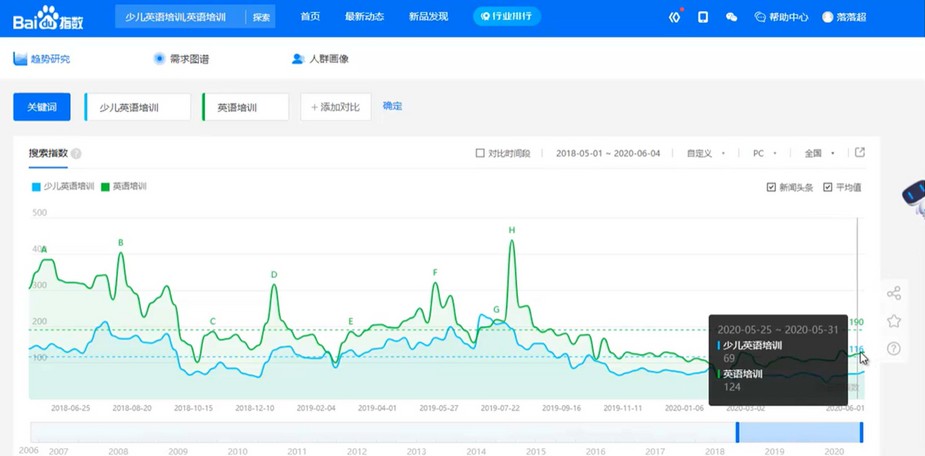Click news marker F on chart
This screenshot has height=456, width=925.
435,273
